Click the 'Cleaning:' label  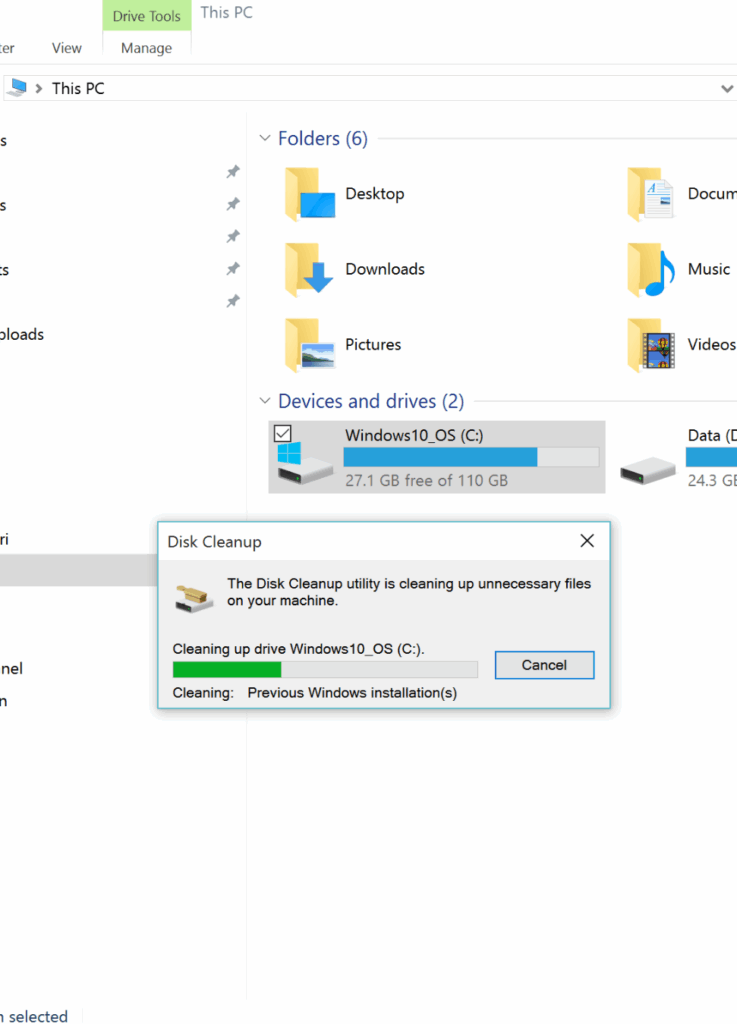pyautogui.click(x=203, y=693)
